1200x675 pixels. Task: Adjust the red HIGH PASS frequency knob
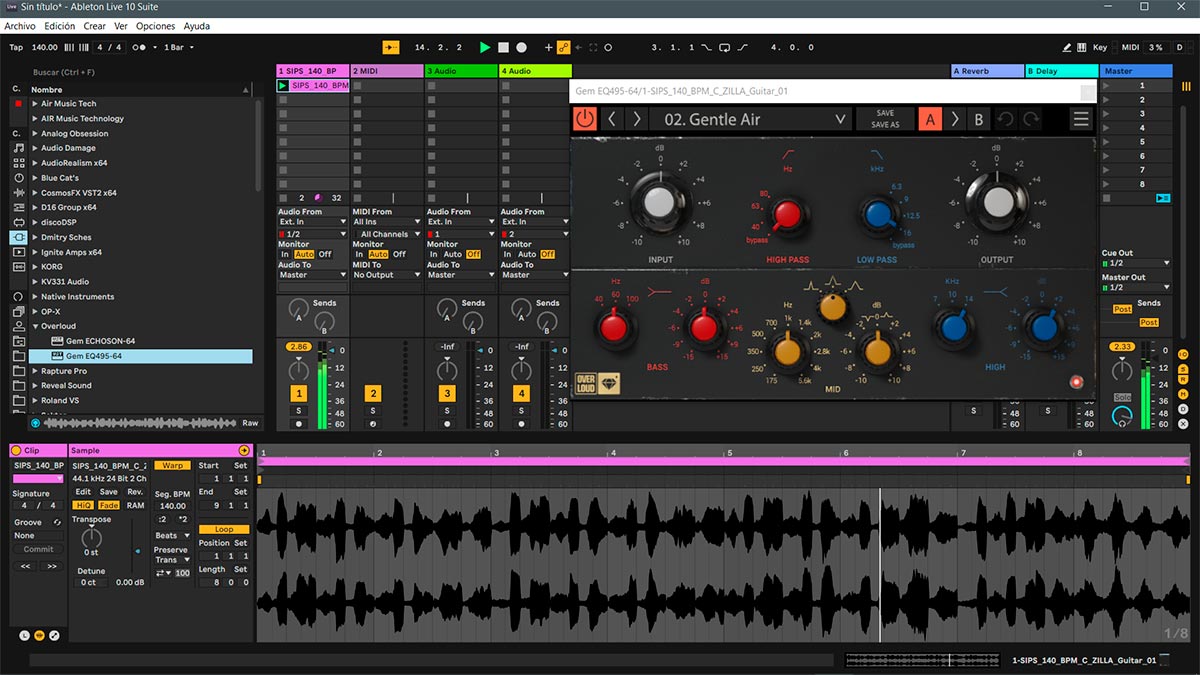point(787,213)
